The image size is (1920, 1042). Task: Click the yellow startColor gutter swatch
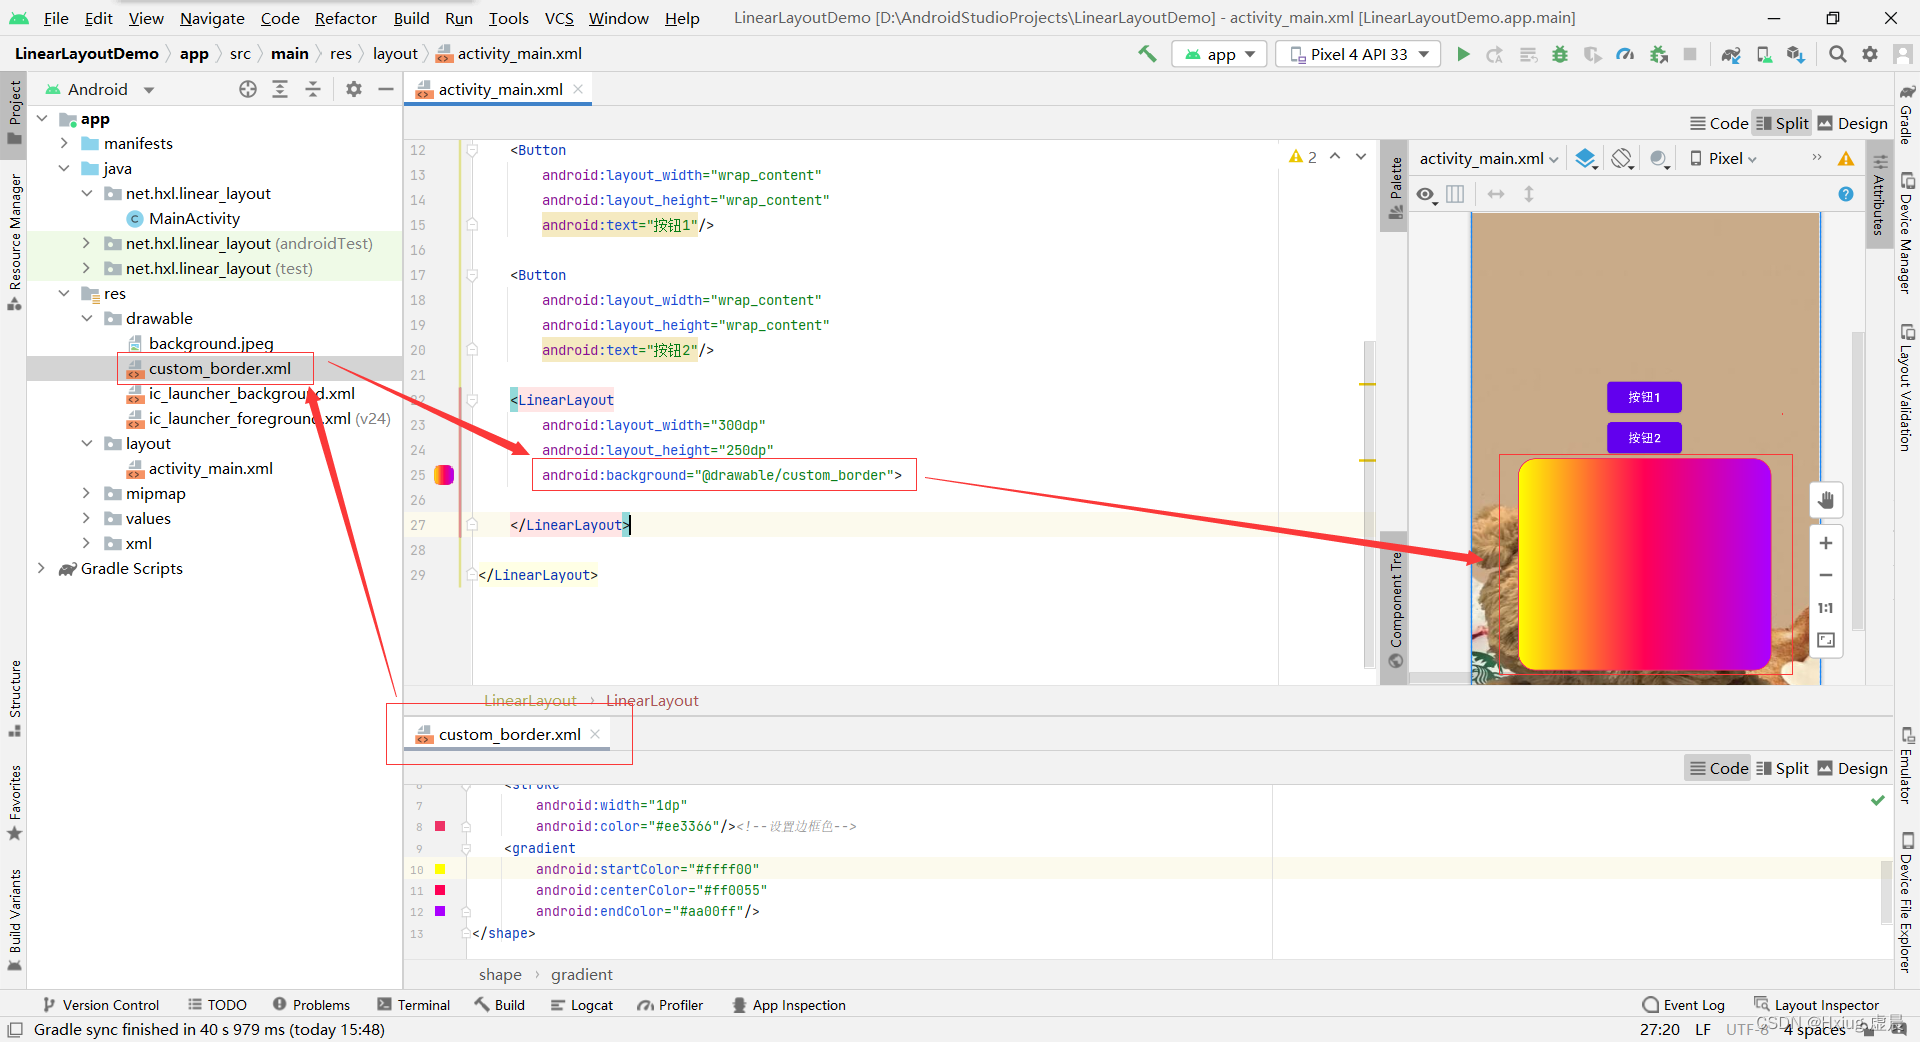pos(440,869)
